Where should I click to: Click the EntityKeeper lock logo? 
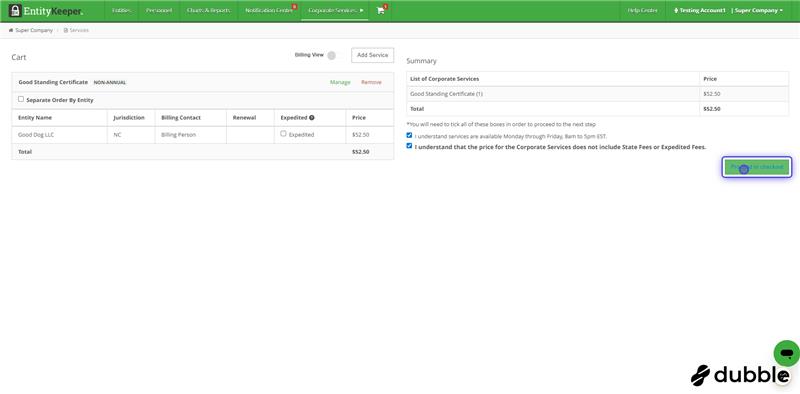click(15, 10)
